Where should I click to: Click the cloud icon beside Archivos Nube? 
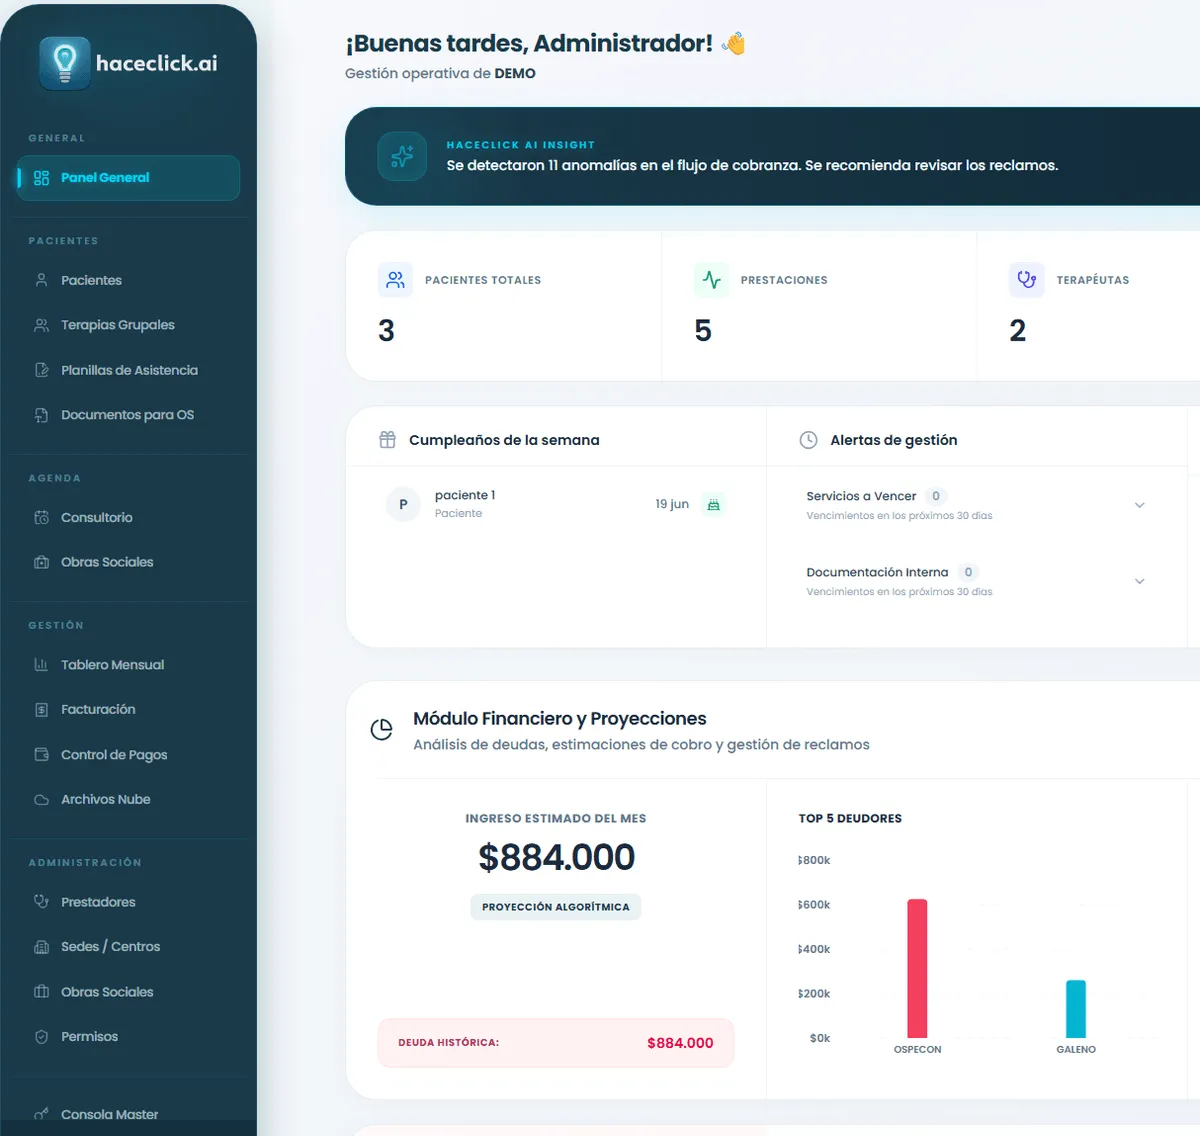[x=41, y=799]
